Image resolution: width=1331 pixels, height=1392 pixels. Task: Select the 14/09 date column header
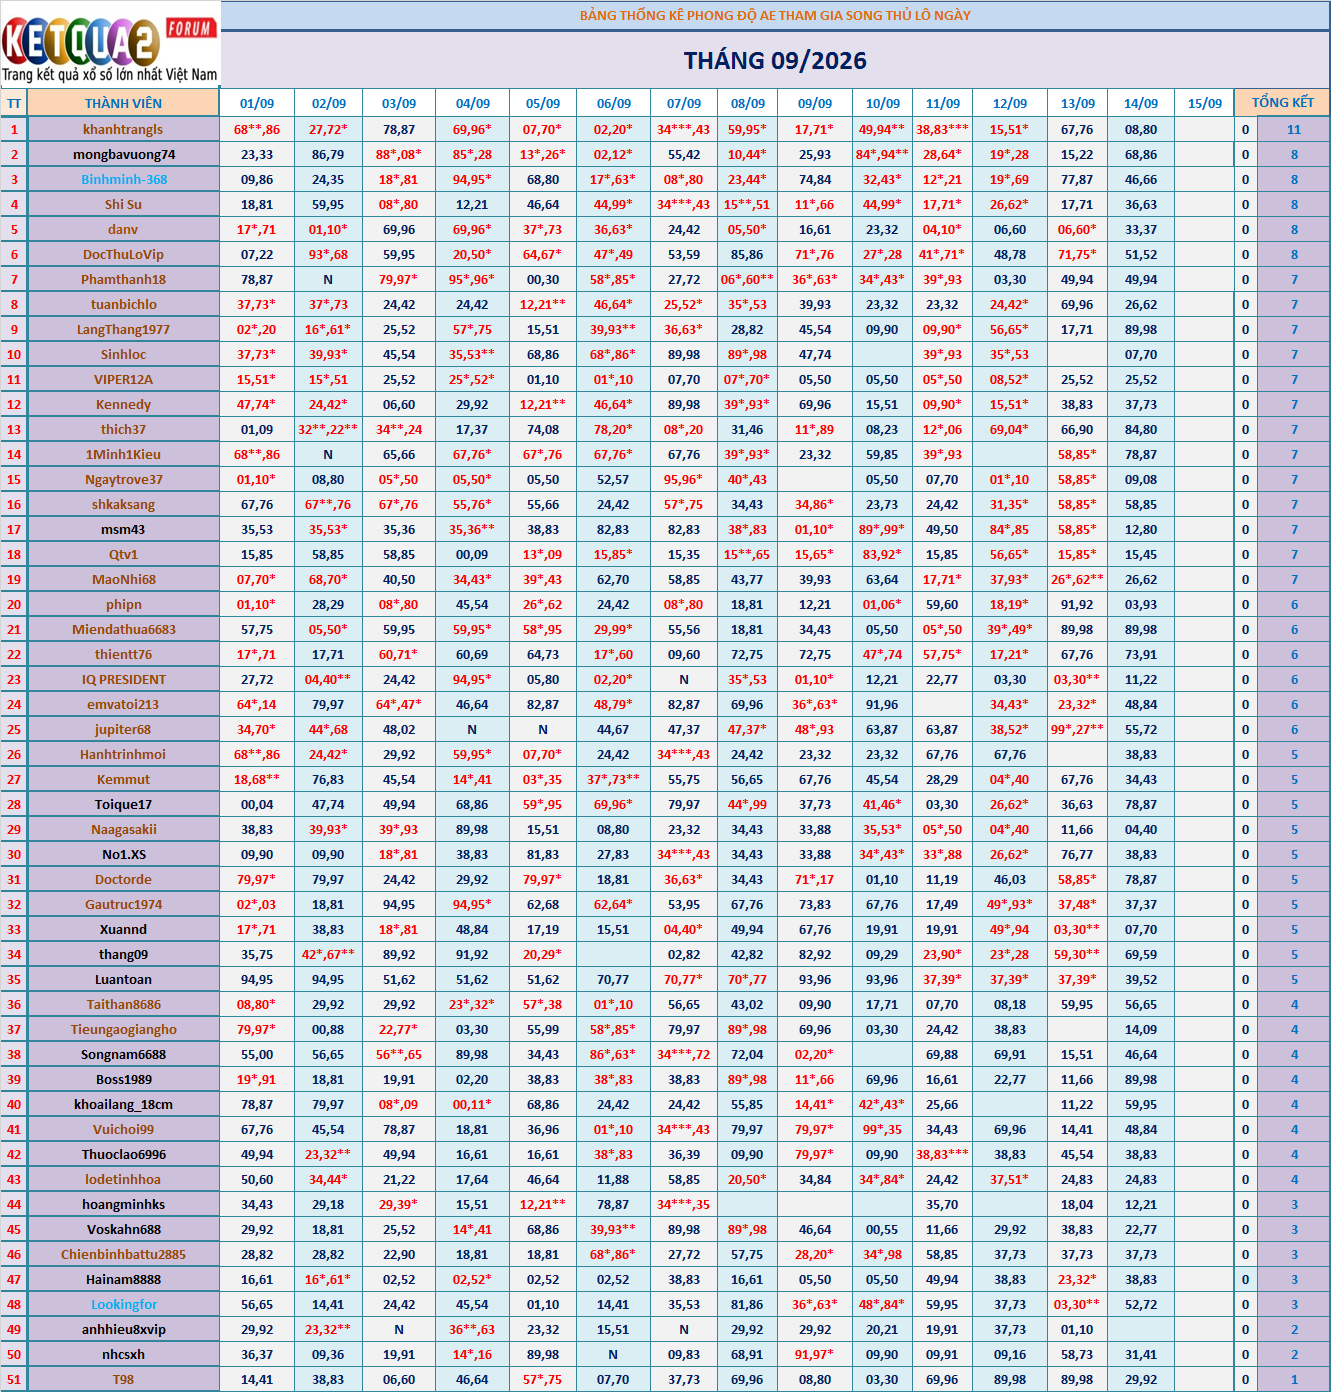[x=1141, y=103]
